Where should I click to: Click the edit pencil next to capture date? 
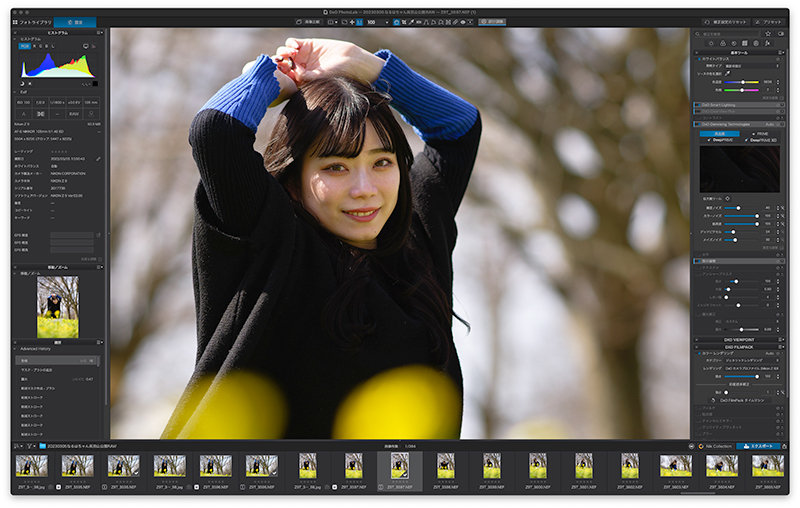pos(98,159)
